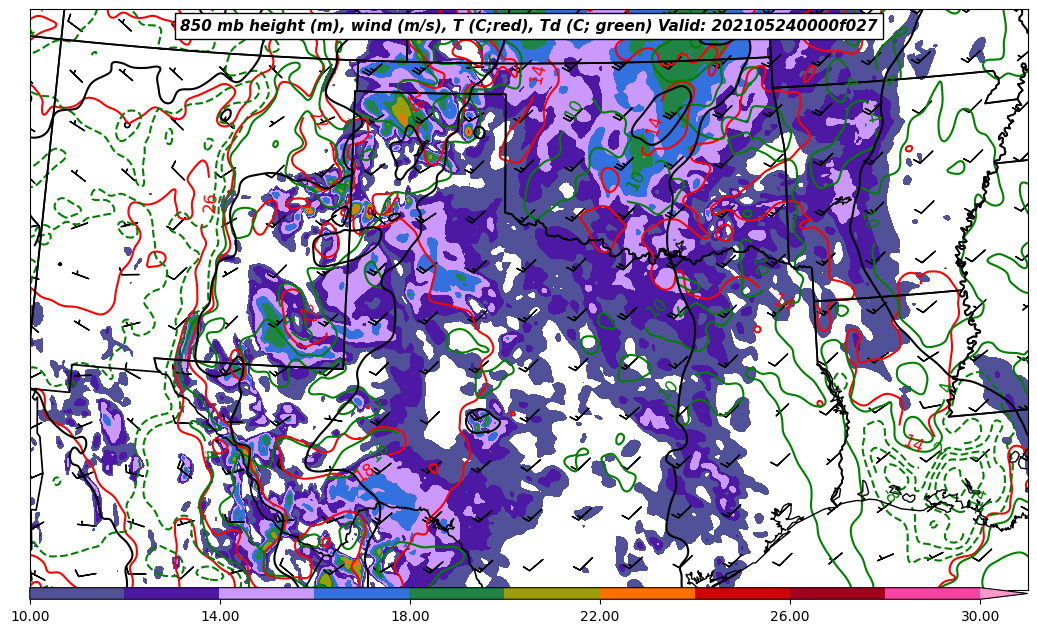The height and width of the screenshot is (633, 1037).
Task: Select the dark purple 12–14 colorbar segment
Action: click(x=172, y=593)
